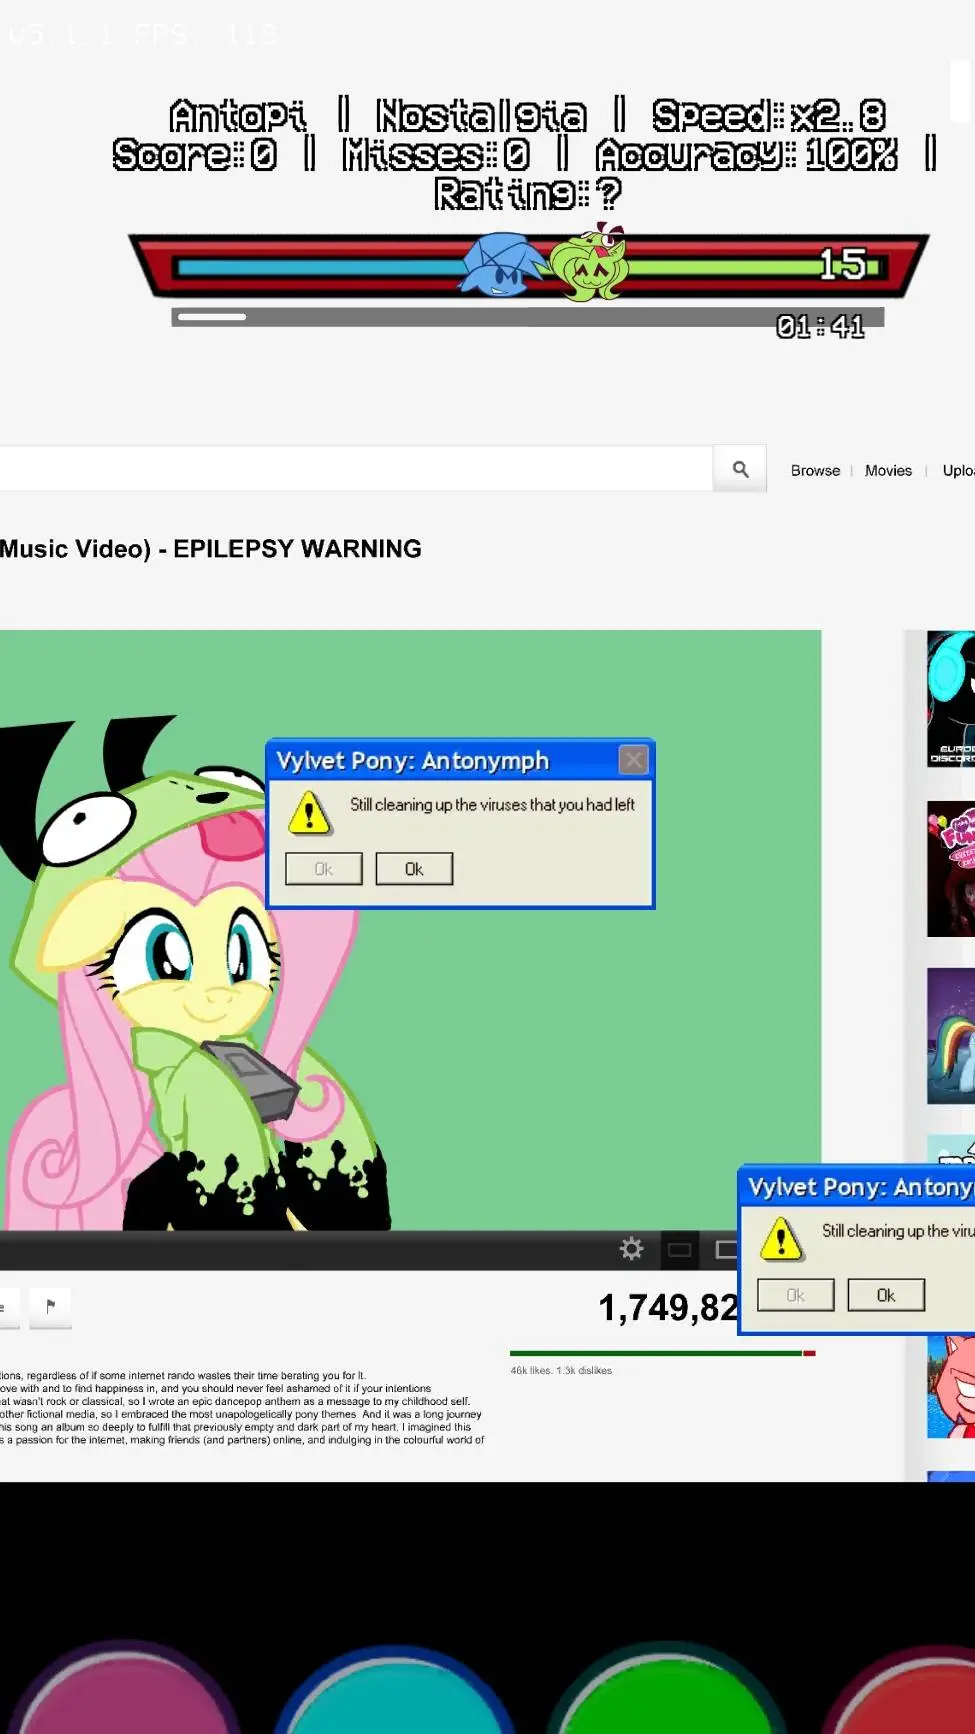
Task: Click warning icon in lower-right dialog
Action: 781,1238
